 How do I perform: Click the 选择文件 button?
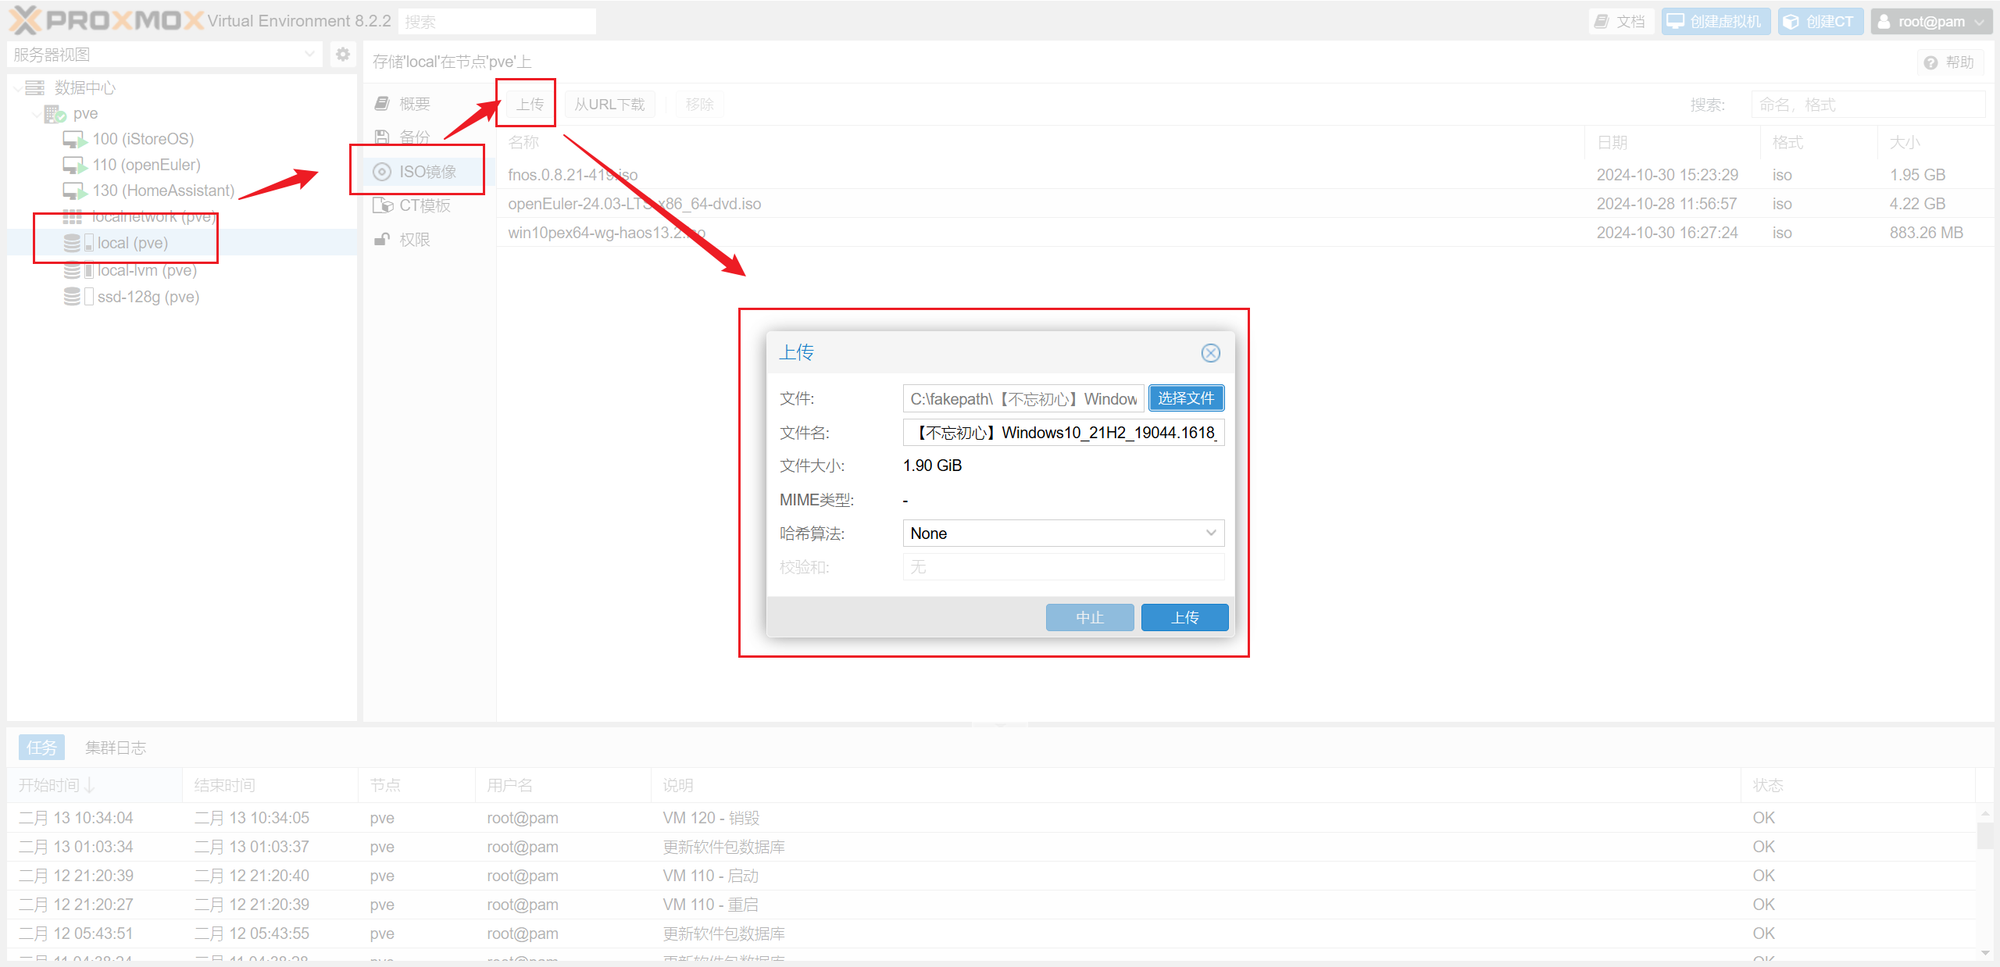tap(1185, 399)
